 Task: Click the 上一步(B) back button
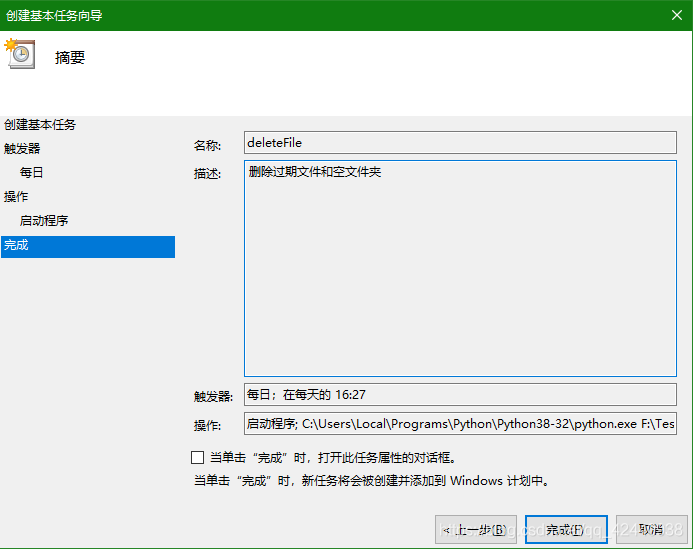point(476,529)
